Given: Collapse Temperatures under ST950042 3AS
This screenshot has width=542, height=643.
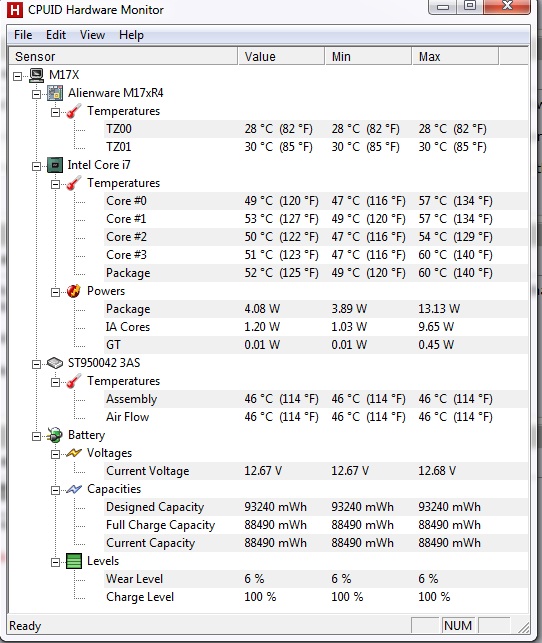Looking at the screenshot, I should [x=55, y=382].
